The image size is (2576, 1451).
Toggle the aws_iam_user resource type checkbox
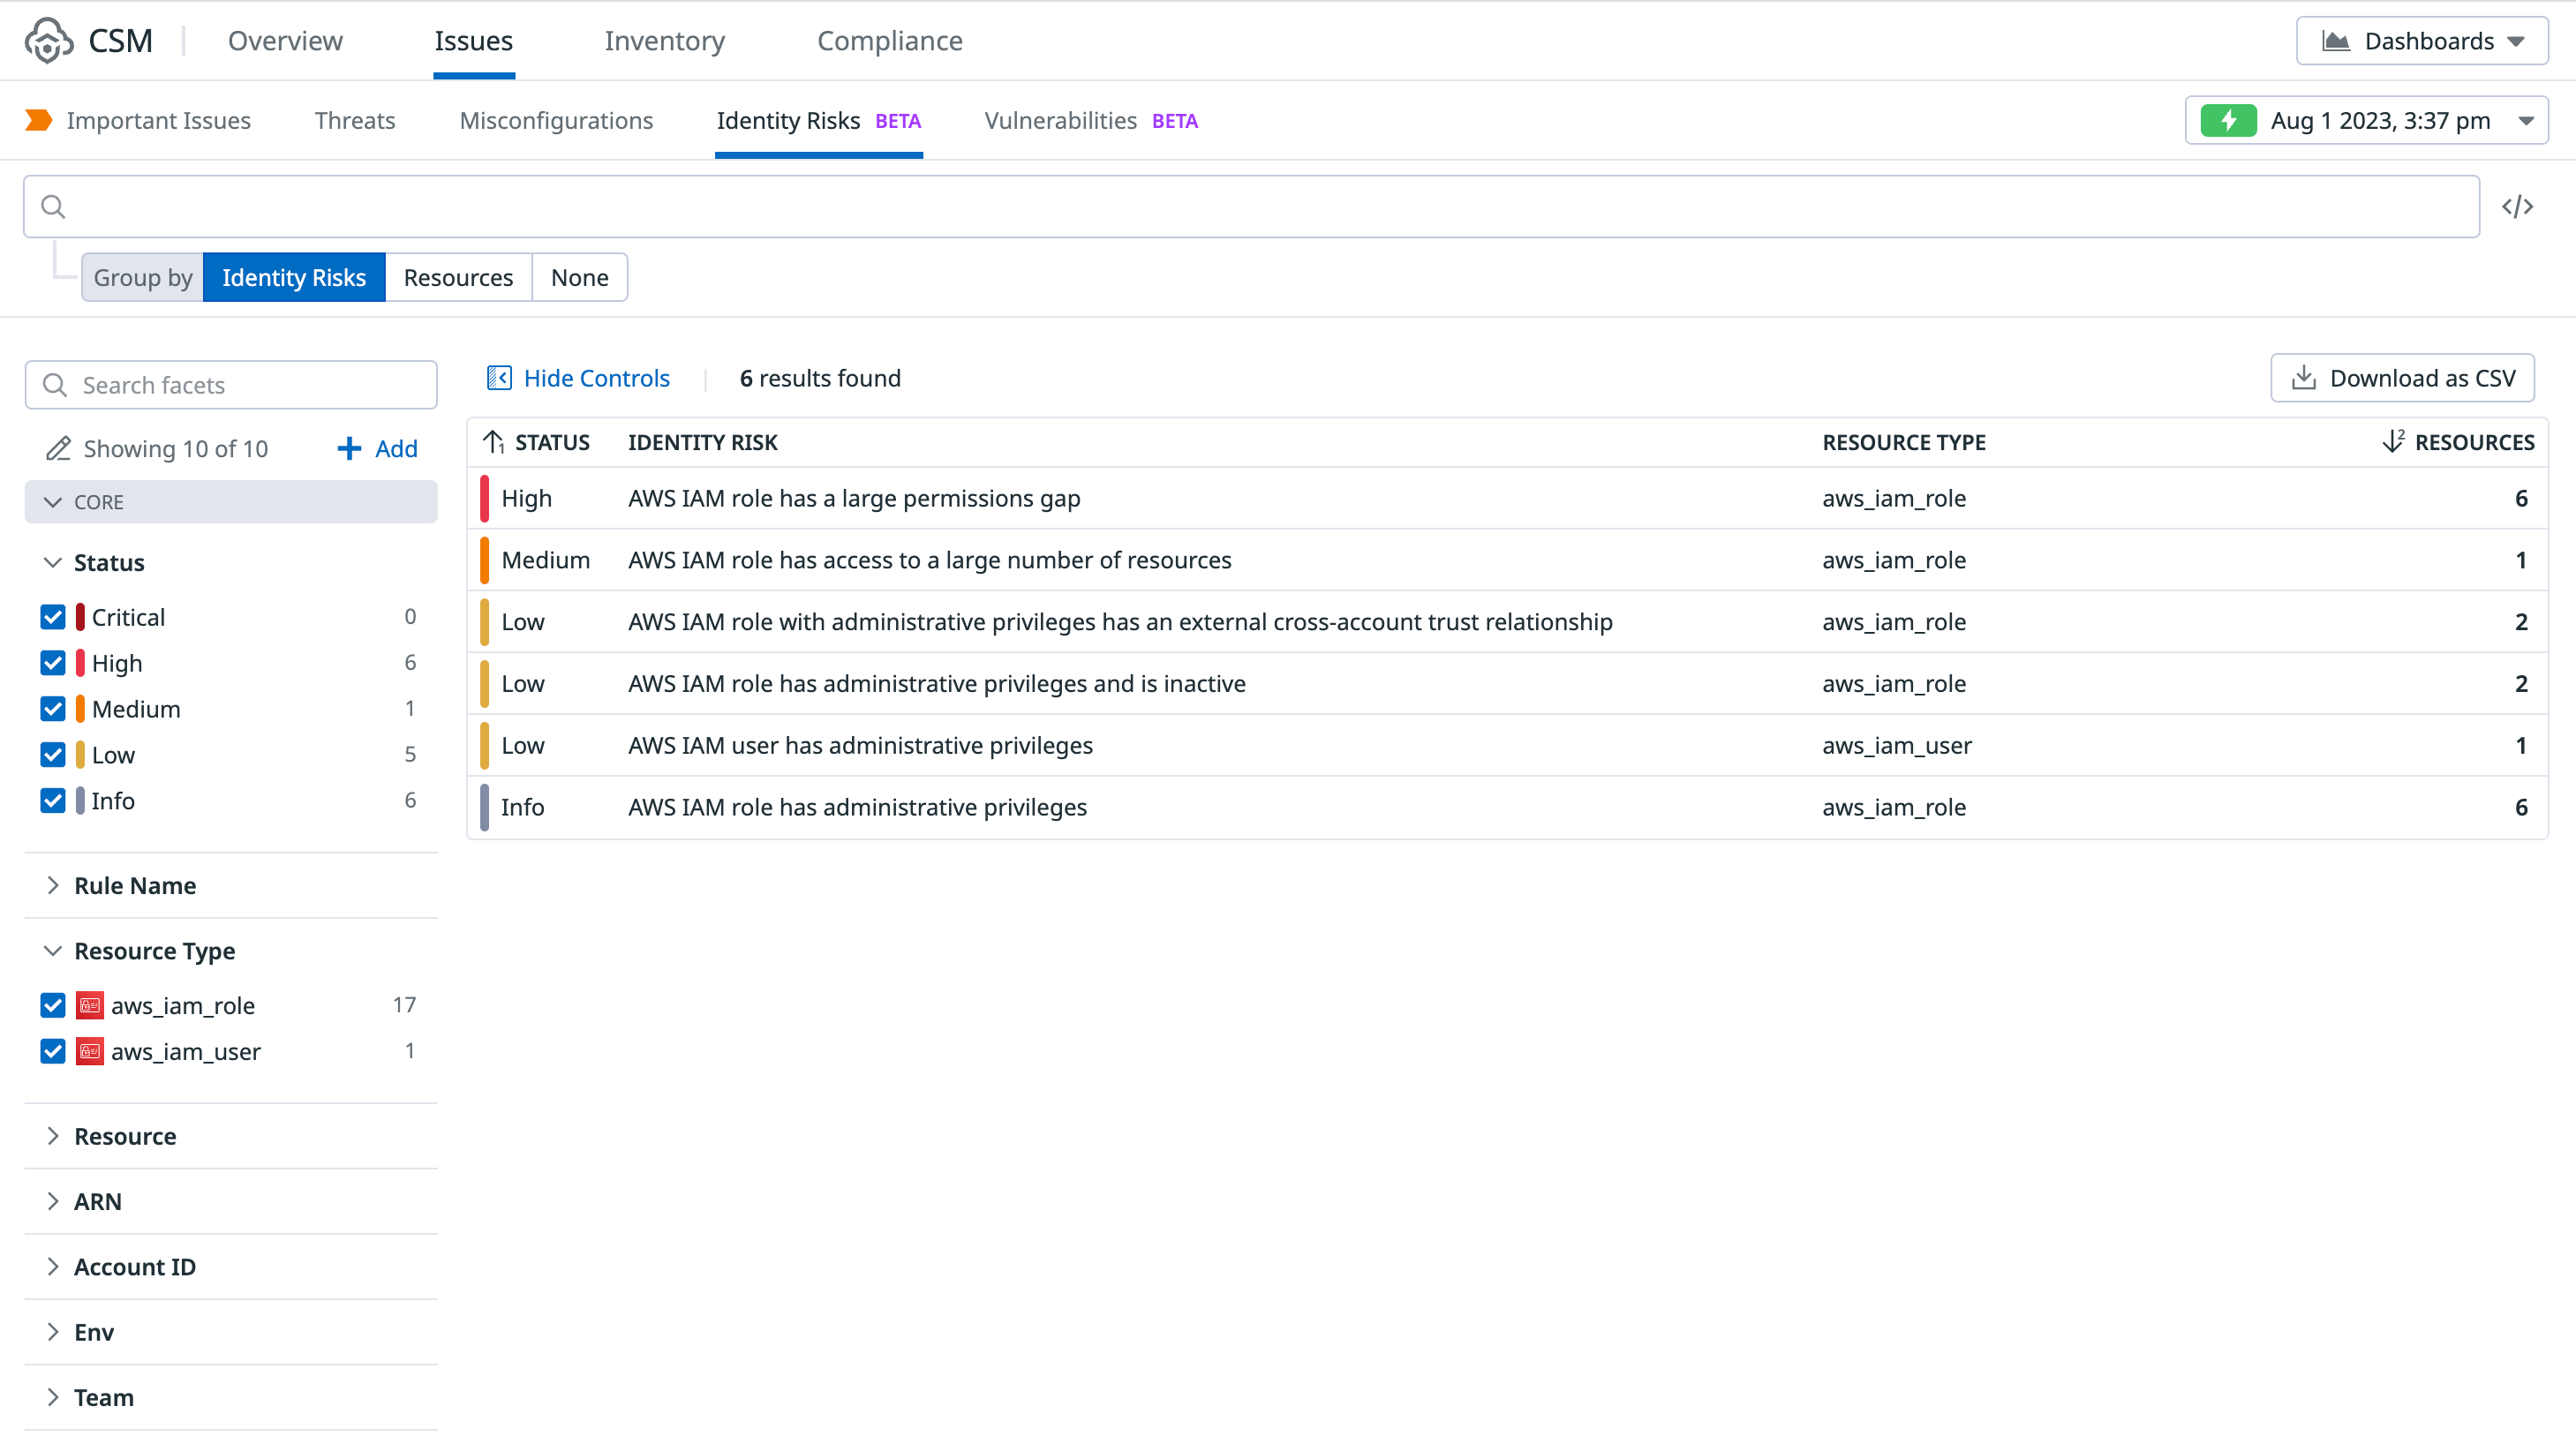point(53,1051)
